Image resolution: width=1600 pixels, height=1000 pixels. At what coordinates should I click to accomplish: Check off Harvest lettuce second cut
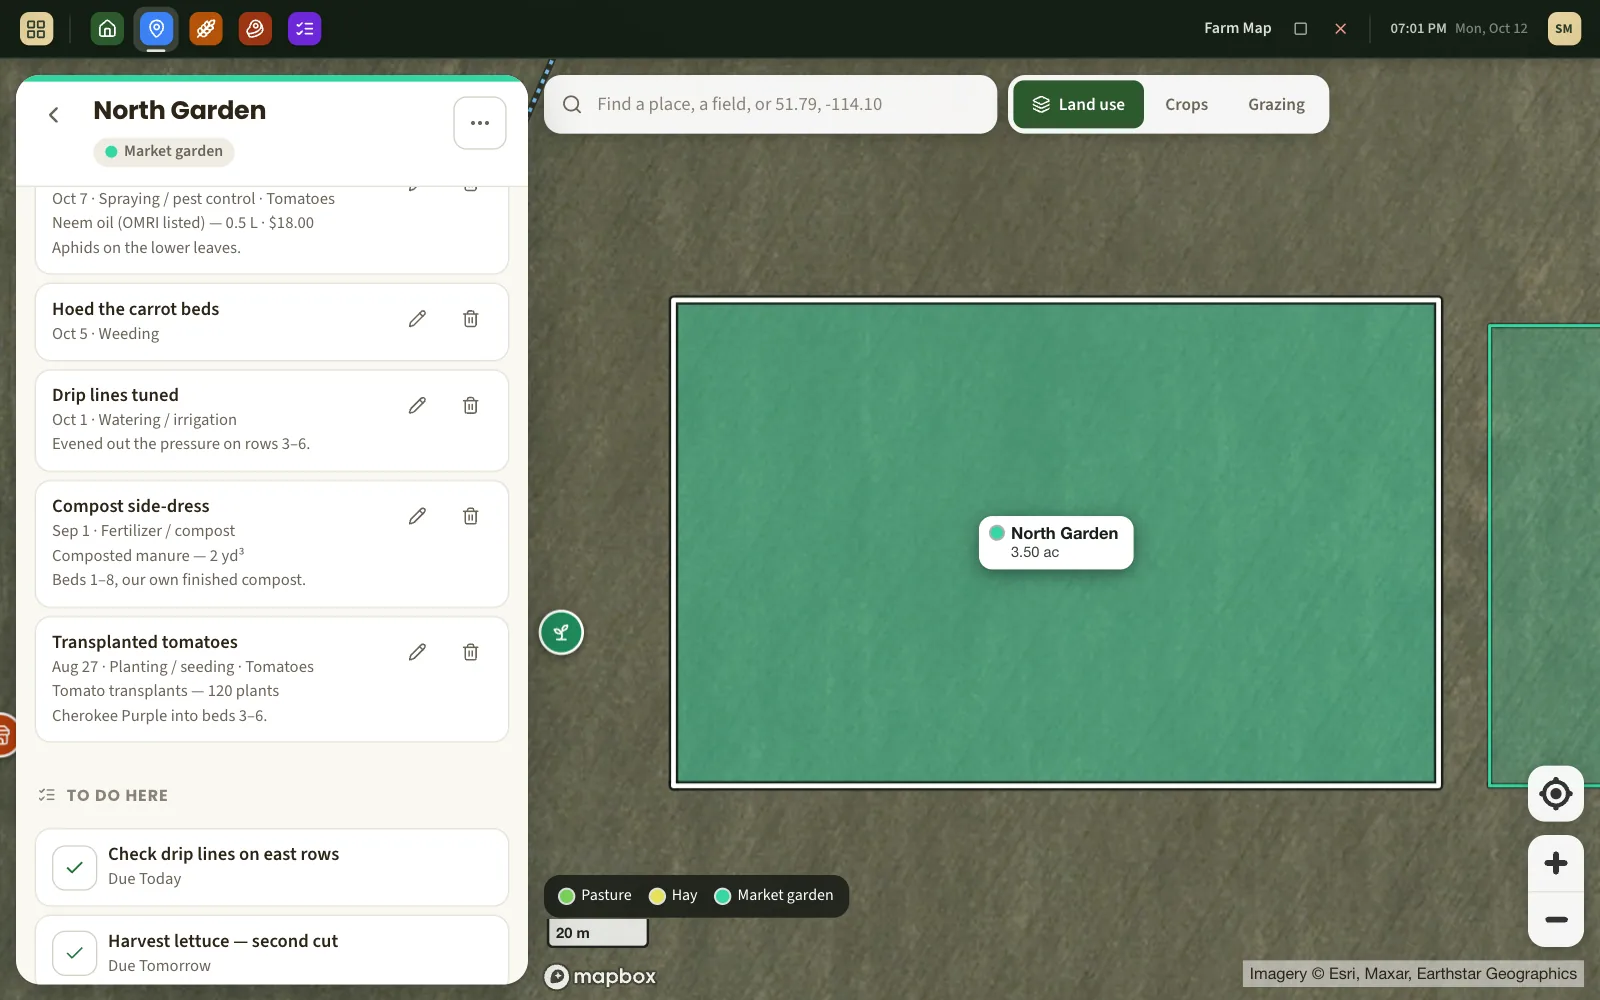[74, 954]
